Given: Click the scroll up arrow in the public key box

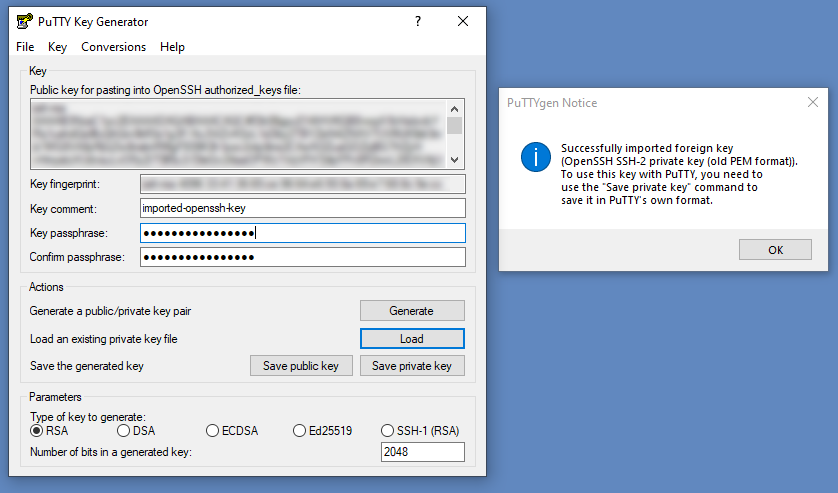Looking at the screenshot, I should 454,109.
